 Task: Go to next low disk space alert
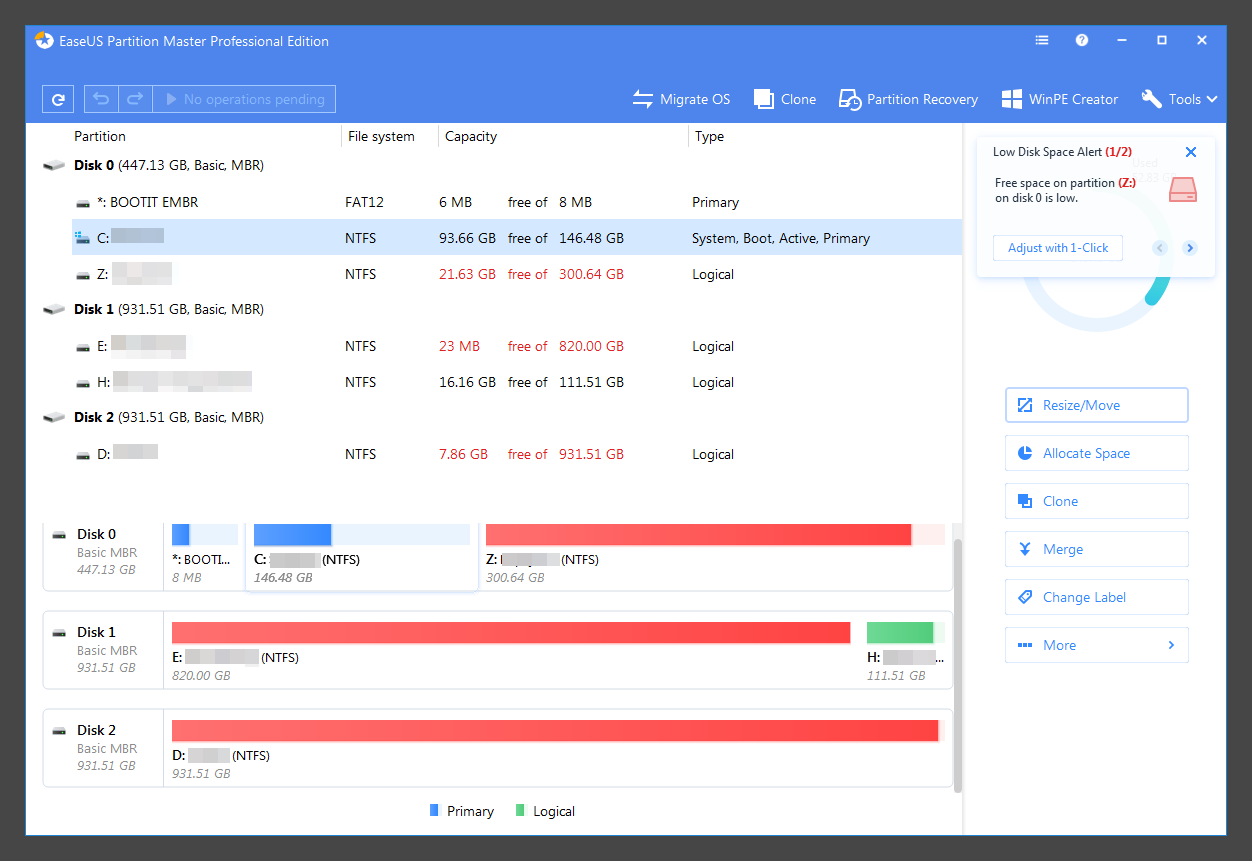(x=1189, y=248)
